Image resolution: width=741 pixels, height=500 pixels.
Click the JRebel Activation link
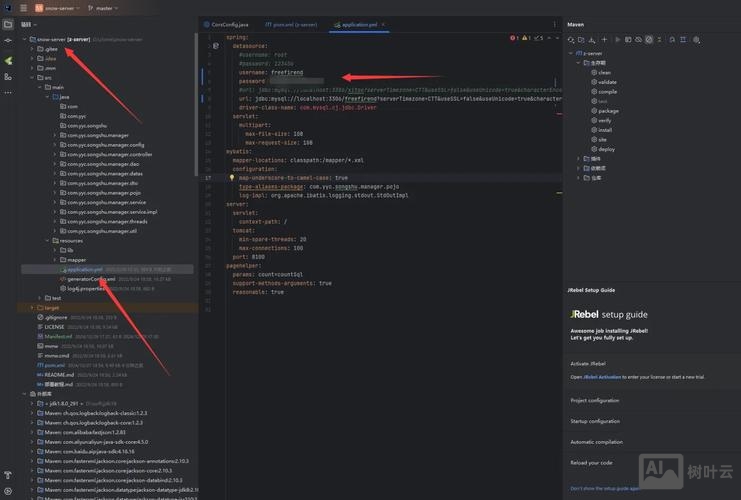click(x=606, y=377)
